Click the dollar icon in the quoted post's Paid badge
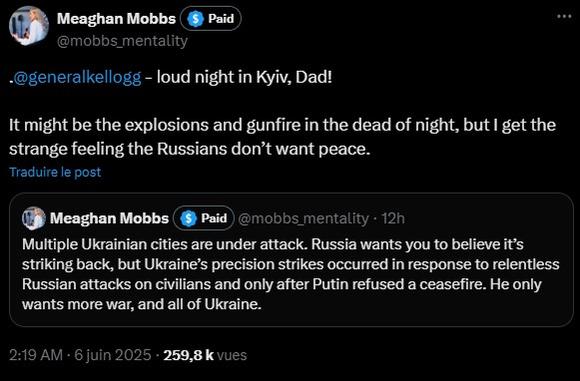The height and width of the screenshot is (381, 580). (x=188, y=218)
